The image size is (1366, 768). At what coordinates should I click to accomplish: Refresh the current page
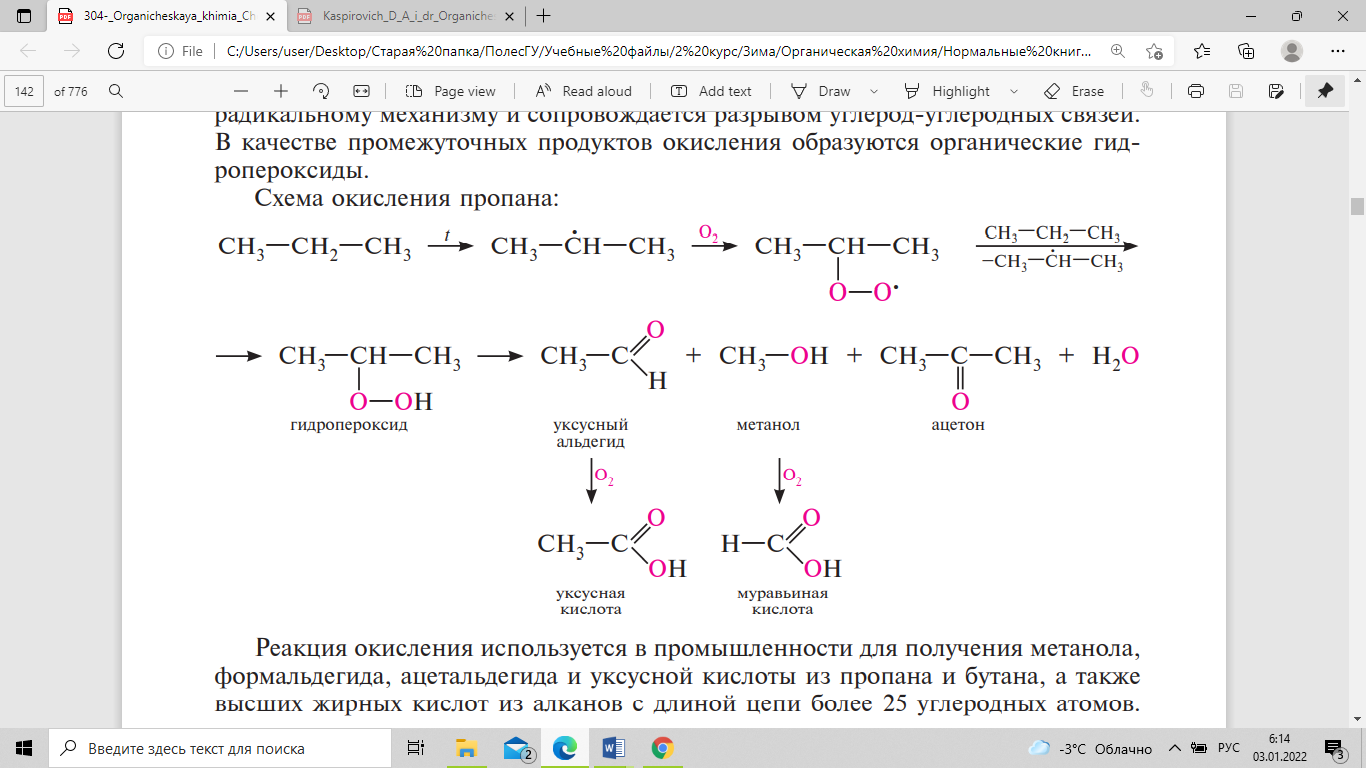(116, 51)
